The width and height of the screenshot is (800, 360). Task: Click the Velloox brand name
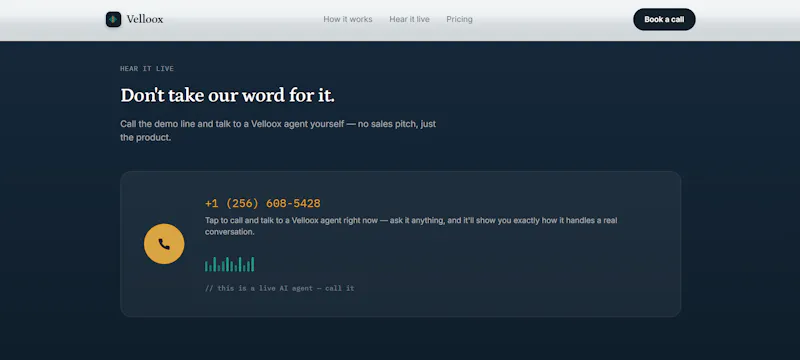145,19
